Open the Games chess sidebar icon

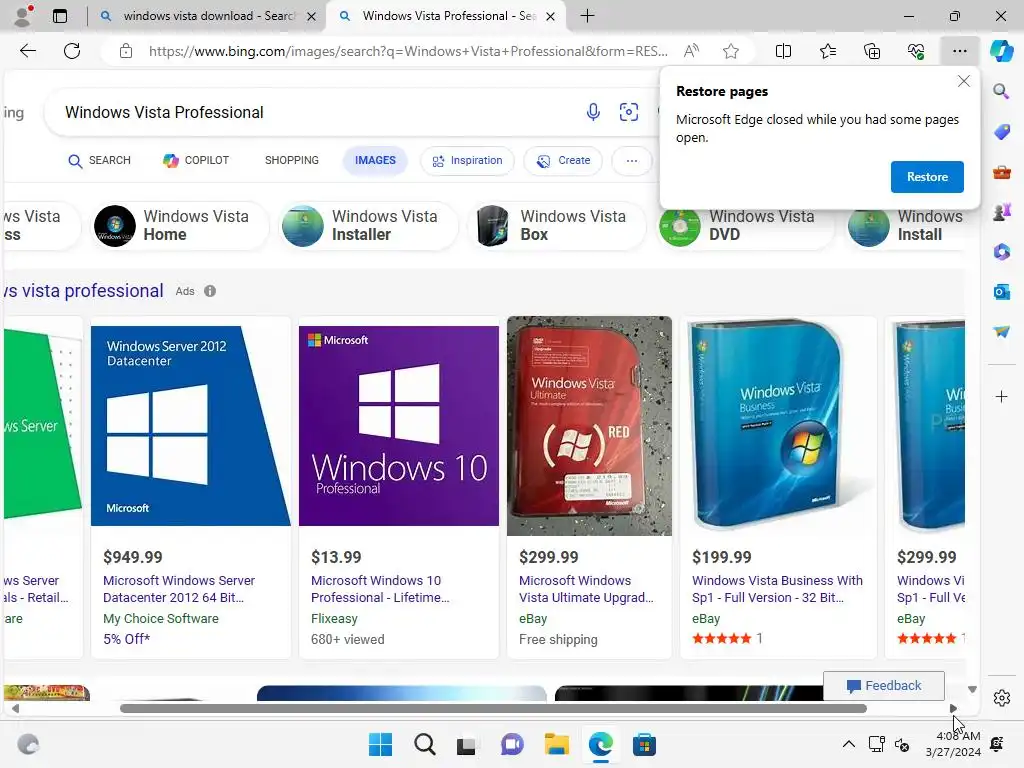click(1001, 212)
